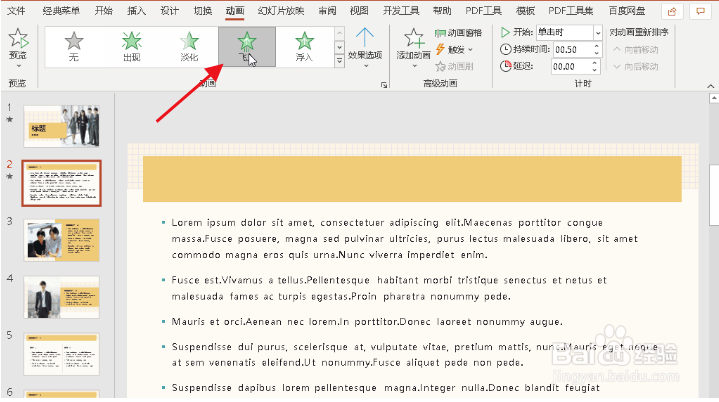Open the Classic Menu tab
This screenshot has height=402, width=719.
pyautogui.click(x=61, y=11)
